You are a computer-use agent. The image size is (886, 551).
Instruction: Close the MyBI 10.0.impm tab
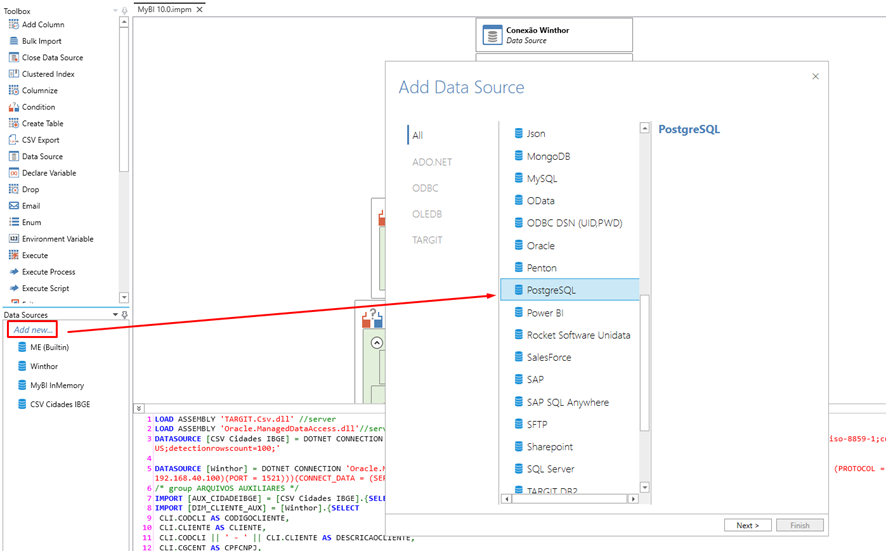(199, 10)
